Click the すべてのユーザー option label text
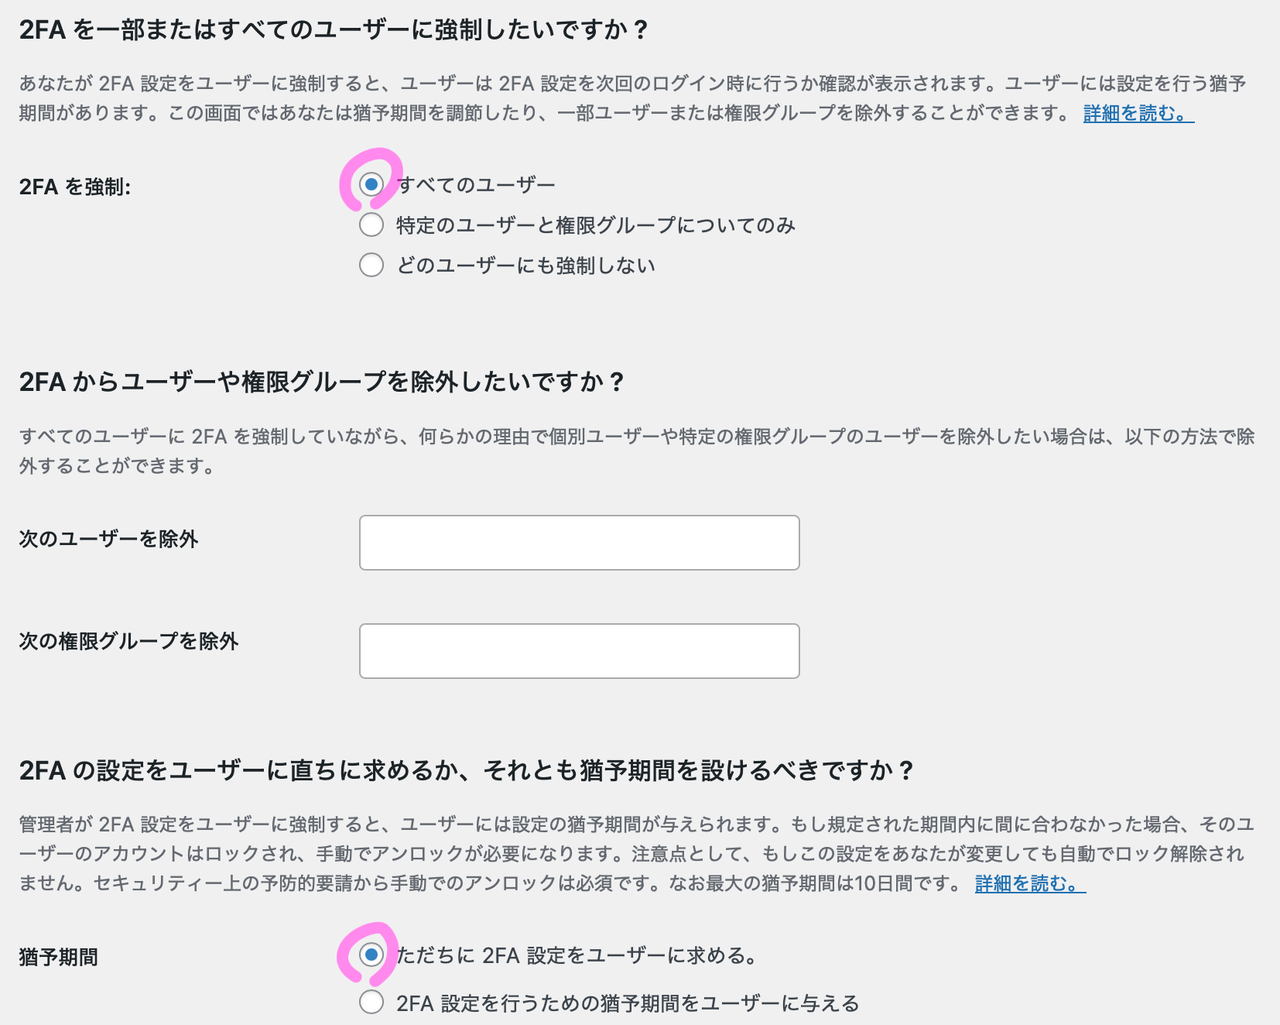1280x1025 pixels. pyautogui.click(x=476, y=185)
